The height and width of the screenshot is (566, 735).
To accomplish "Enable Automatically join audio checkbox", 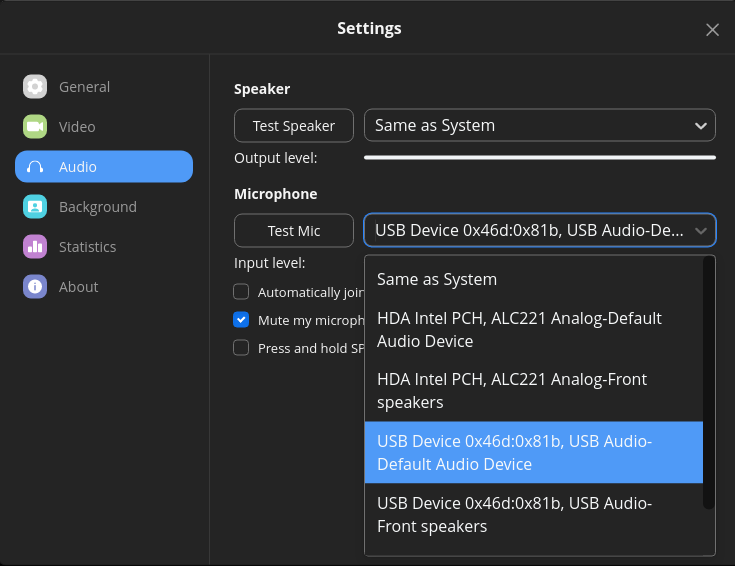I will [241, 292].
